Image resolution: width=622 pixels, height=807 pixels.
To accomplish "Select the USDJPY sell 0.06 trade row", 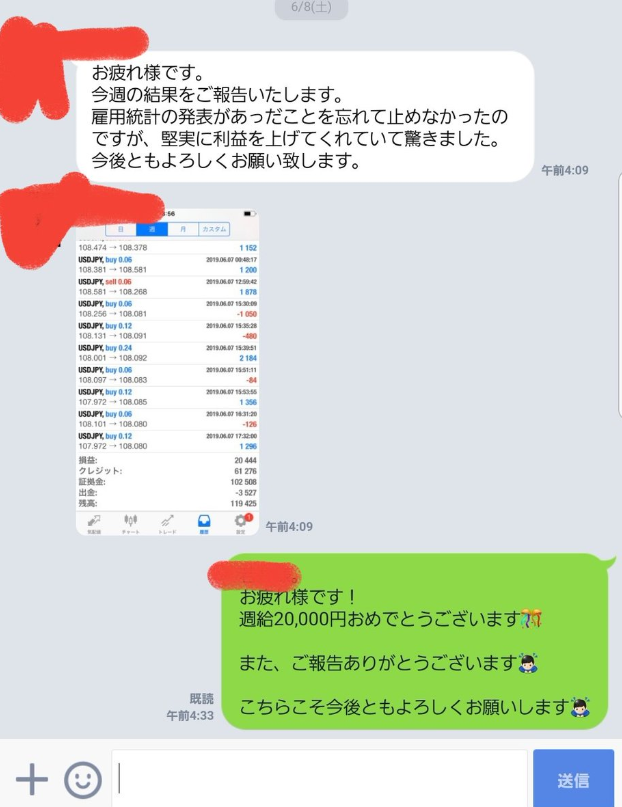I will [x=167, y=287].
